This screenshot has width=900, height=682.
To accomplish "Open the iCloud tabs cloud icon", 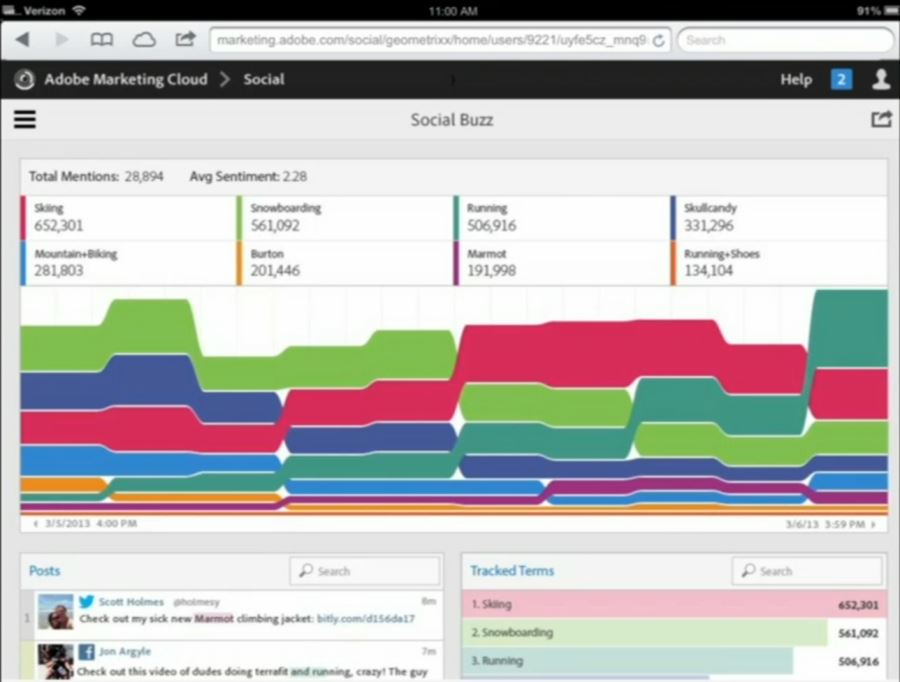I will (x=144, y=40).
